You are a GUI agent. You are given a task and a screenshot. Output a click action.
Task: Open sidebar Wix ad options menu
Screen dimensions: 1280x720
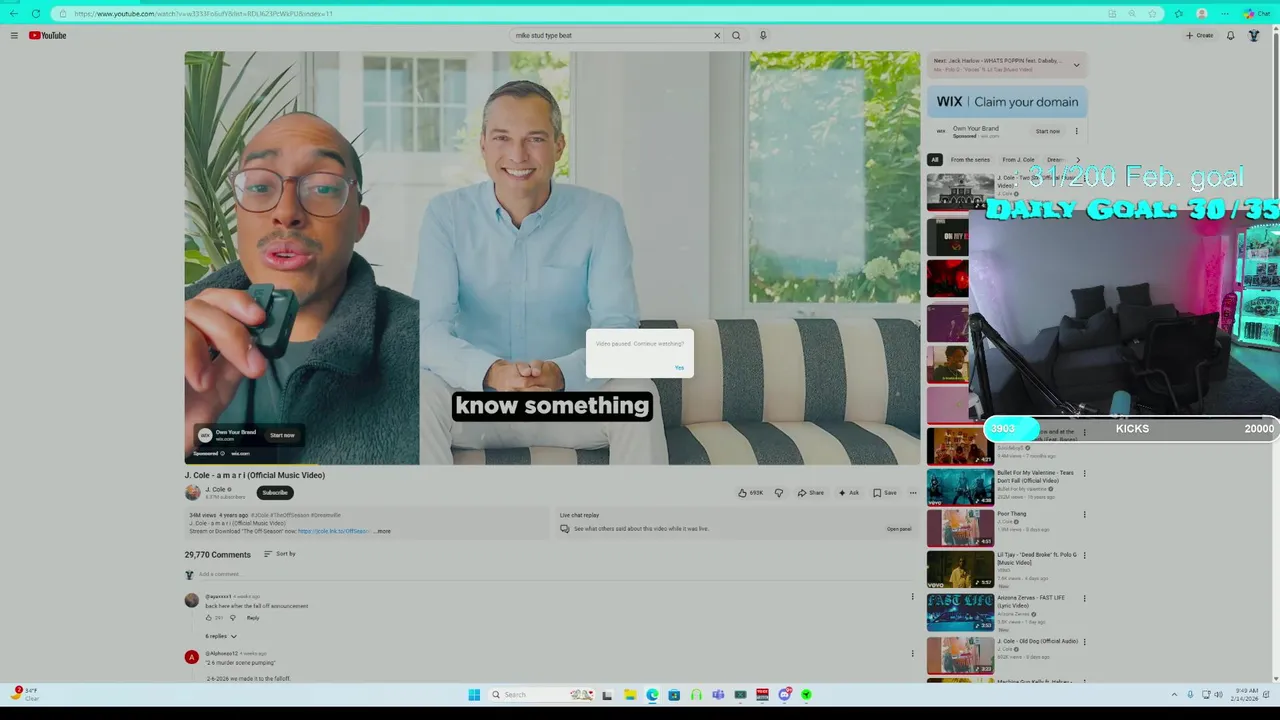click(1077, 131)
